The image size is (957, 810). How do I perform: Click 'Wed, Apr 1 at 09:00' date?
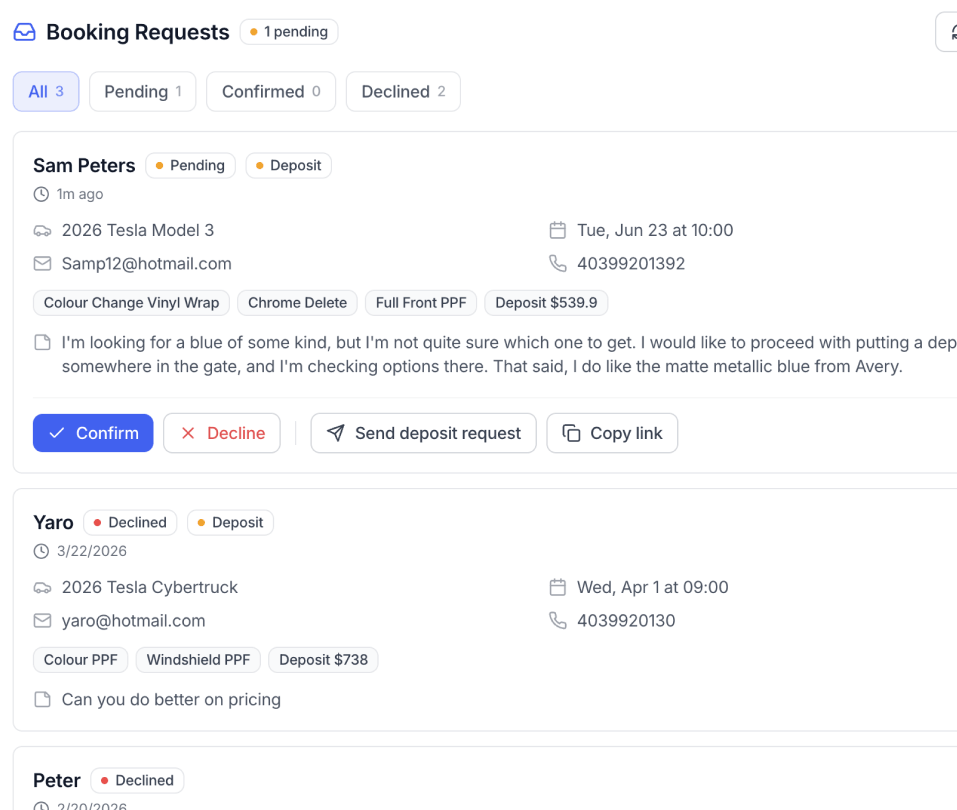click(653, 587)
